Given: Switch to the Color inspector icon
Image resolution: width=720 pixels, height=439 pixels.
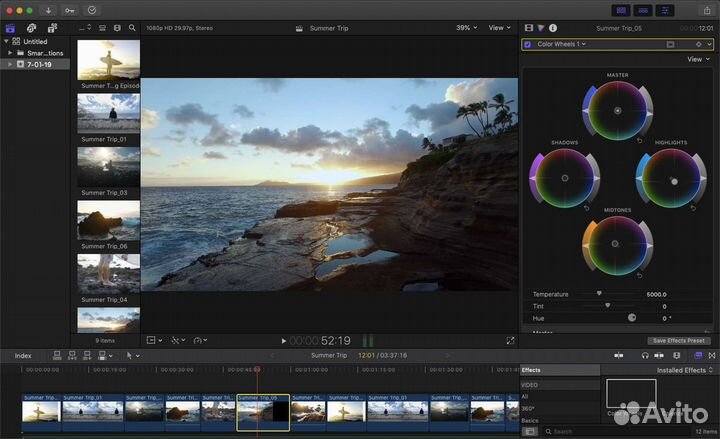Looking at the screenshot, I should pos(541,28).
